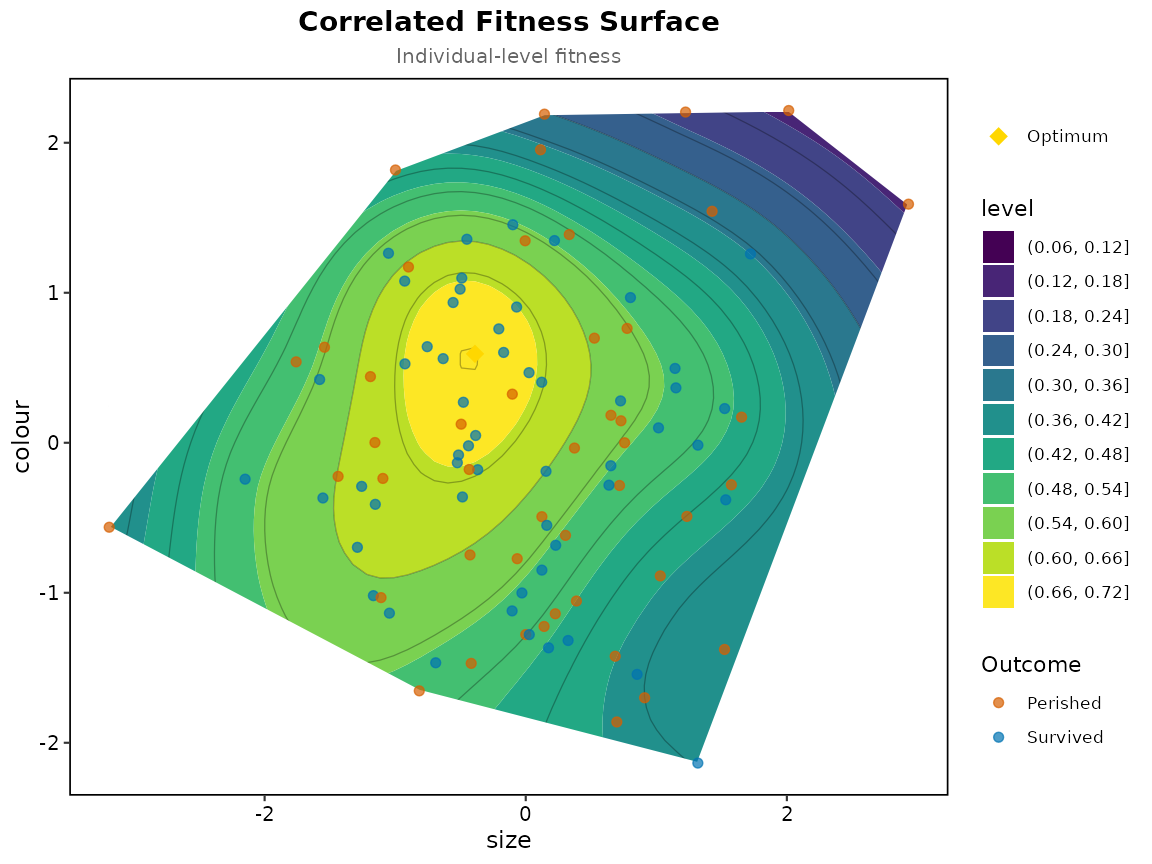Click the y-axis tick label '-1'

tap(48, 593)
